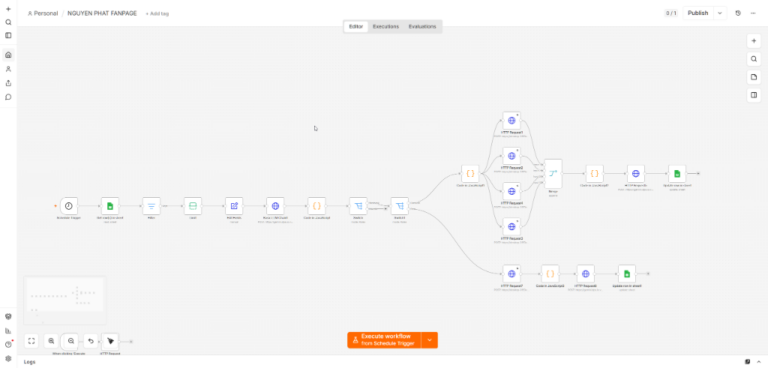Open the HTTP Request4 node
Screen dimensions: 768x368
click(512, 191)
